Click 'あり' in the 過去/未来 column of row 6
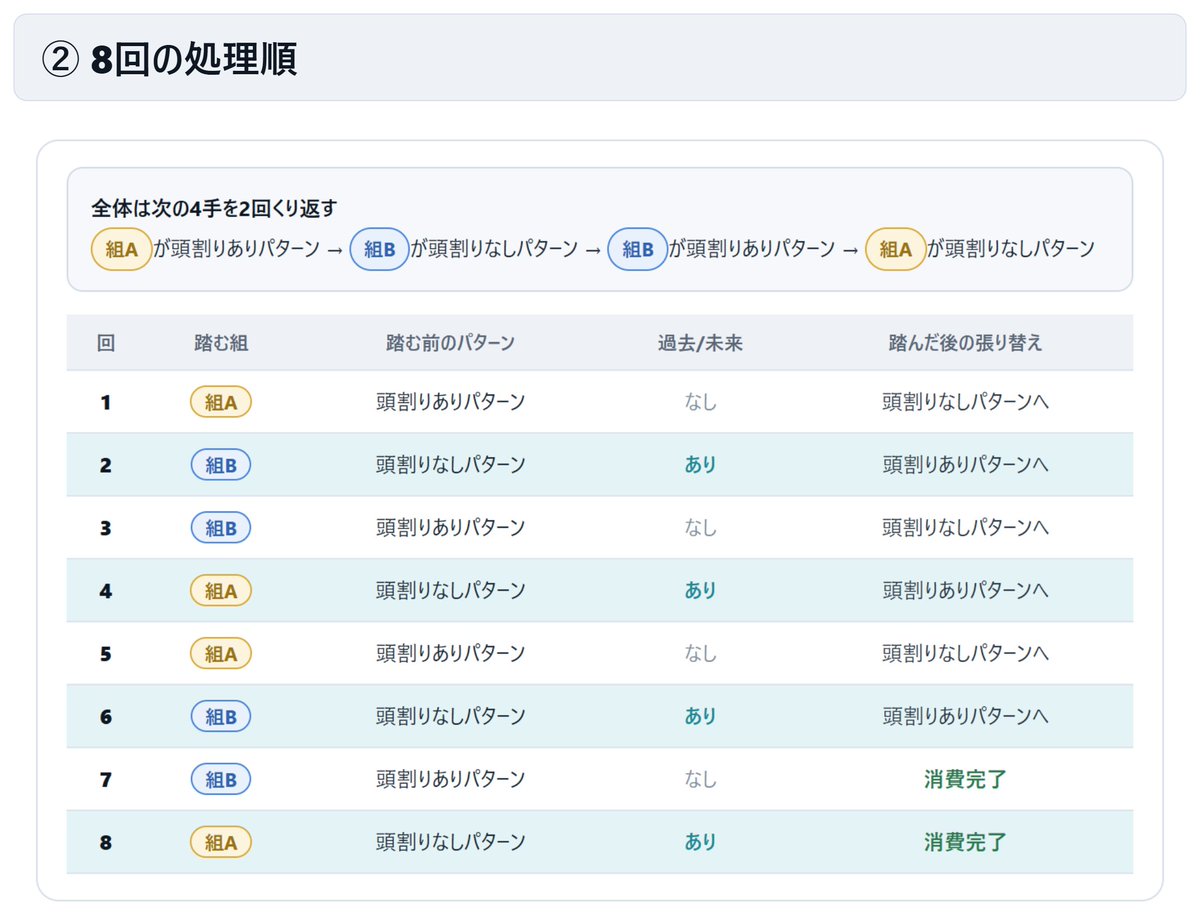Image resolution: width=1200 pixels, height=915 pixels. [x=700, y=717]
